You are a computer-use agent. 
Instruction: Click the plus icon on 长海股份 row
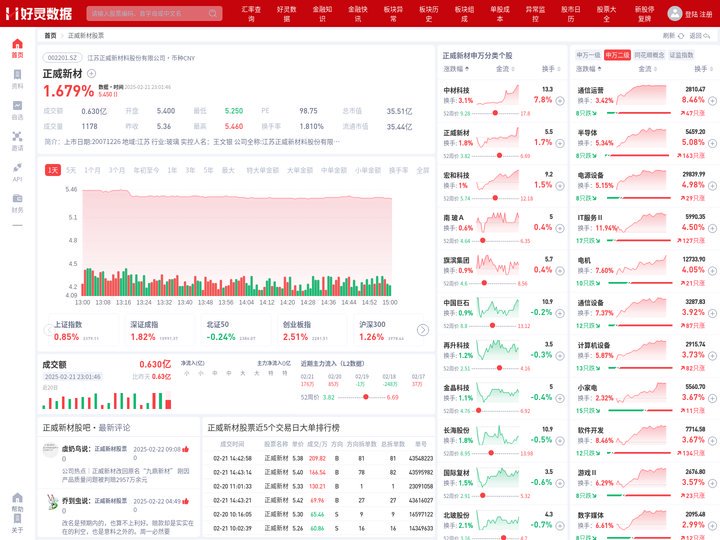(560, 441)
